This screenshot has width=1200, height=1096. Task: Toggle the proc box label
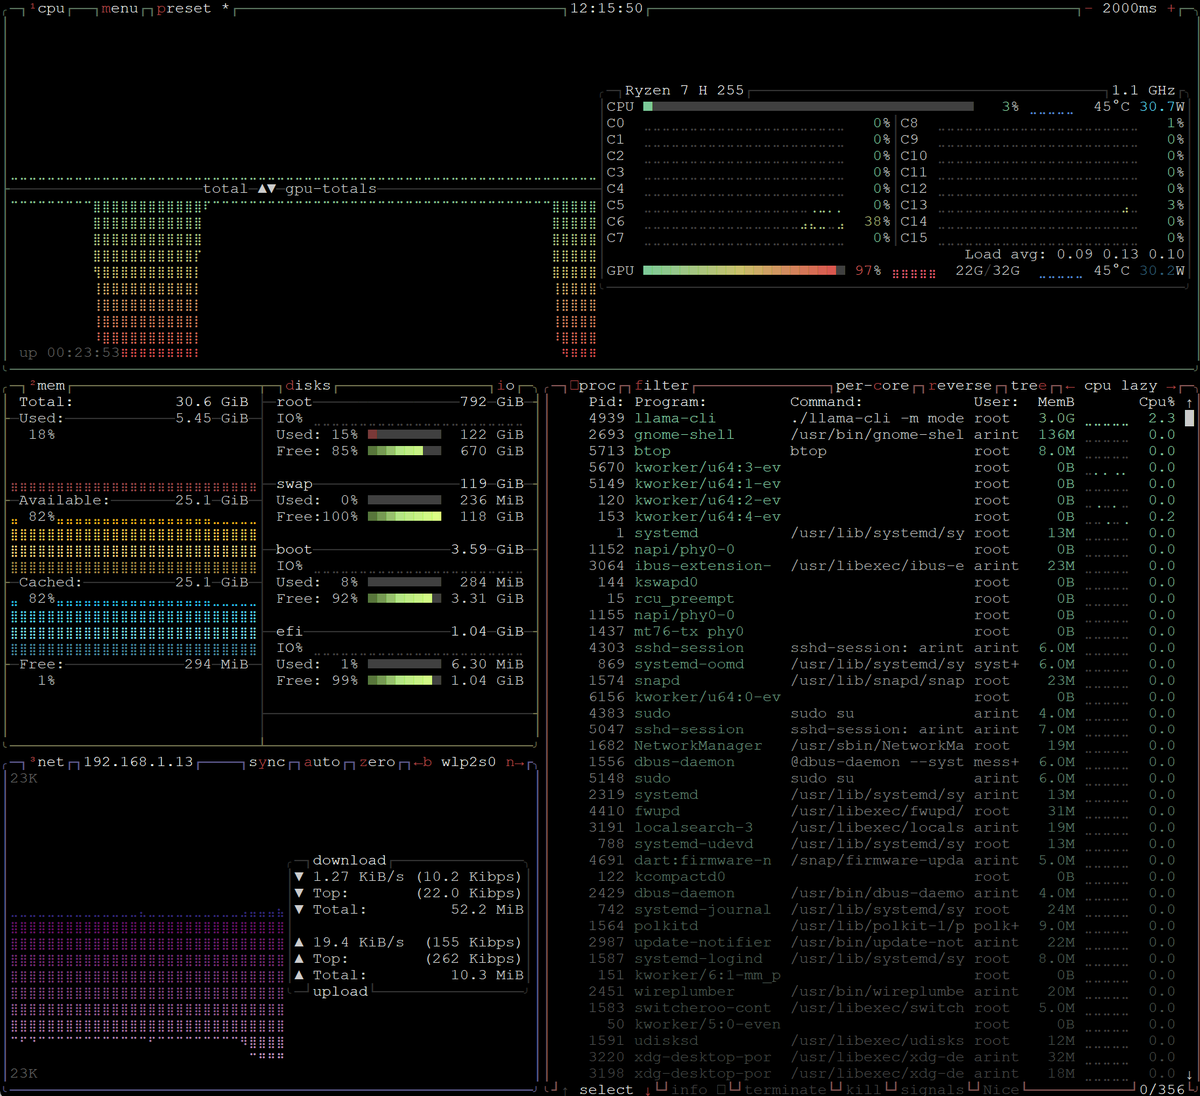coord(593,386)
